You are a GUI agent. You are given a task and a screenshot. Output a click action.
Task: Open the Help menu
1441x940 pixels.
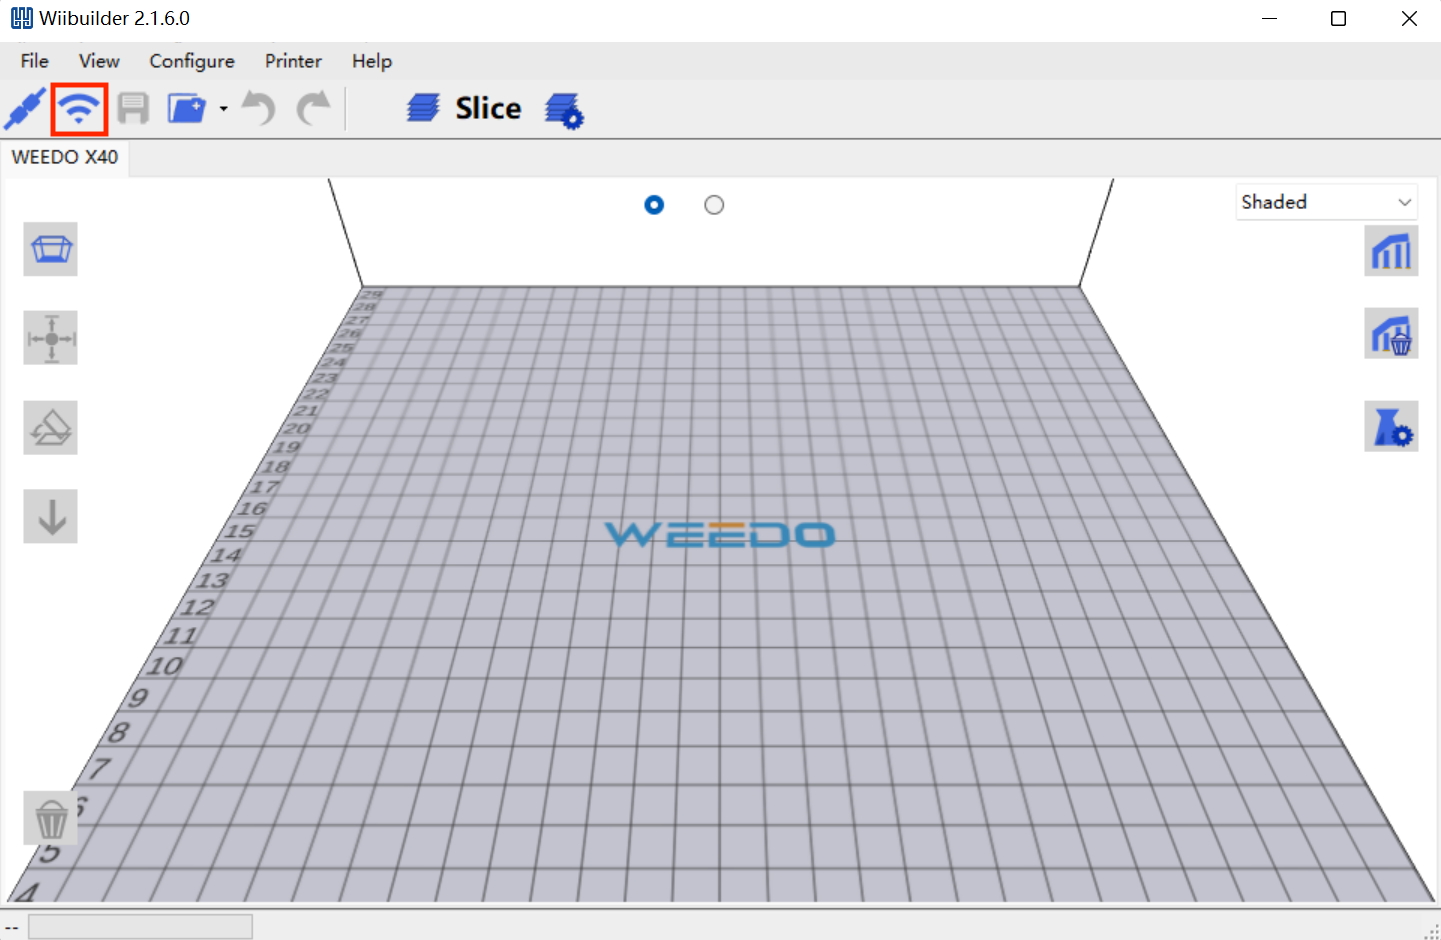tap(372, 61)
